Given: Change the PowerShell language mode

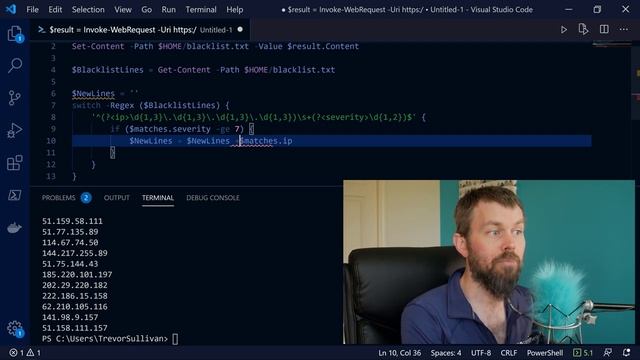Looking at the screenshot, I should coord(544,353).
